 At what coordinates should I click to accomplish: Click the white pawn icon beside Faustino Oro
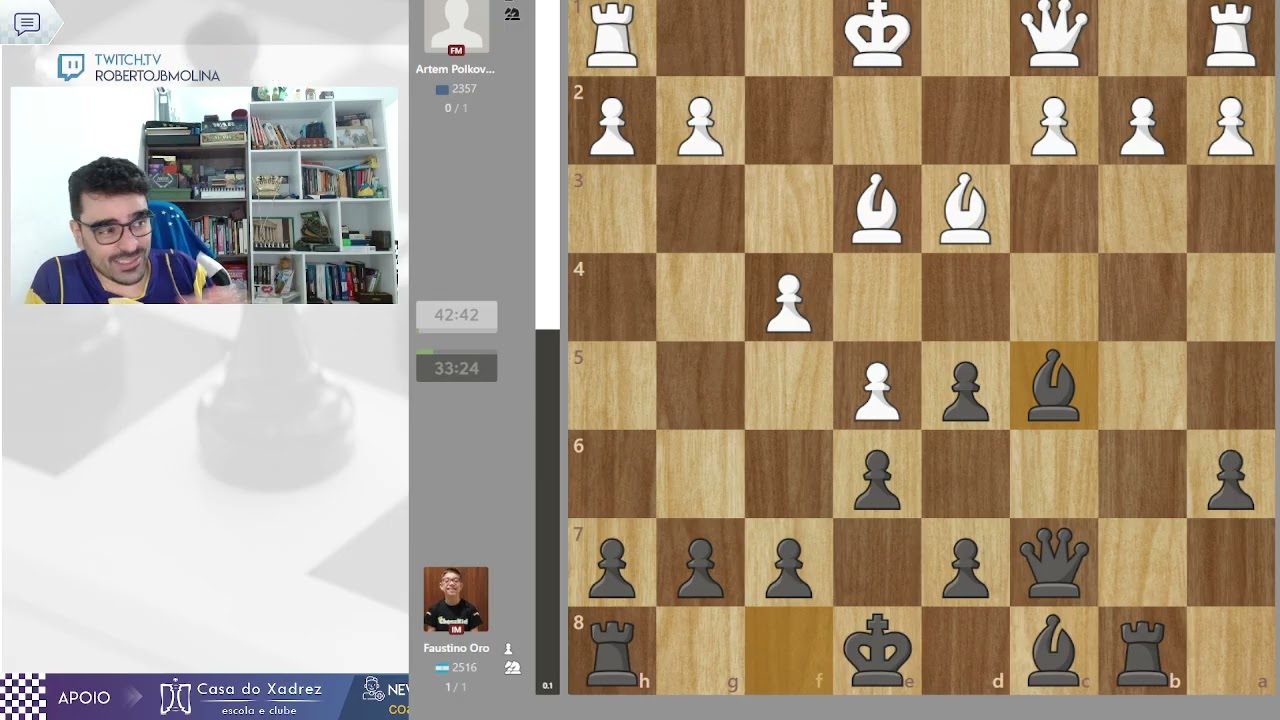(508, 648)
